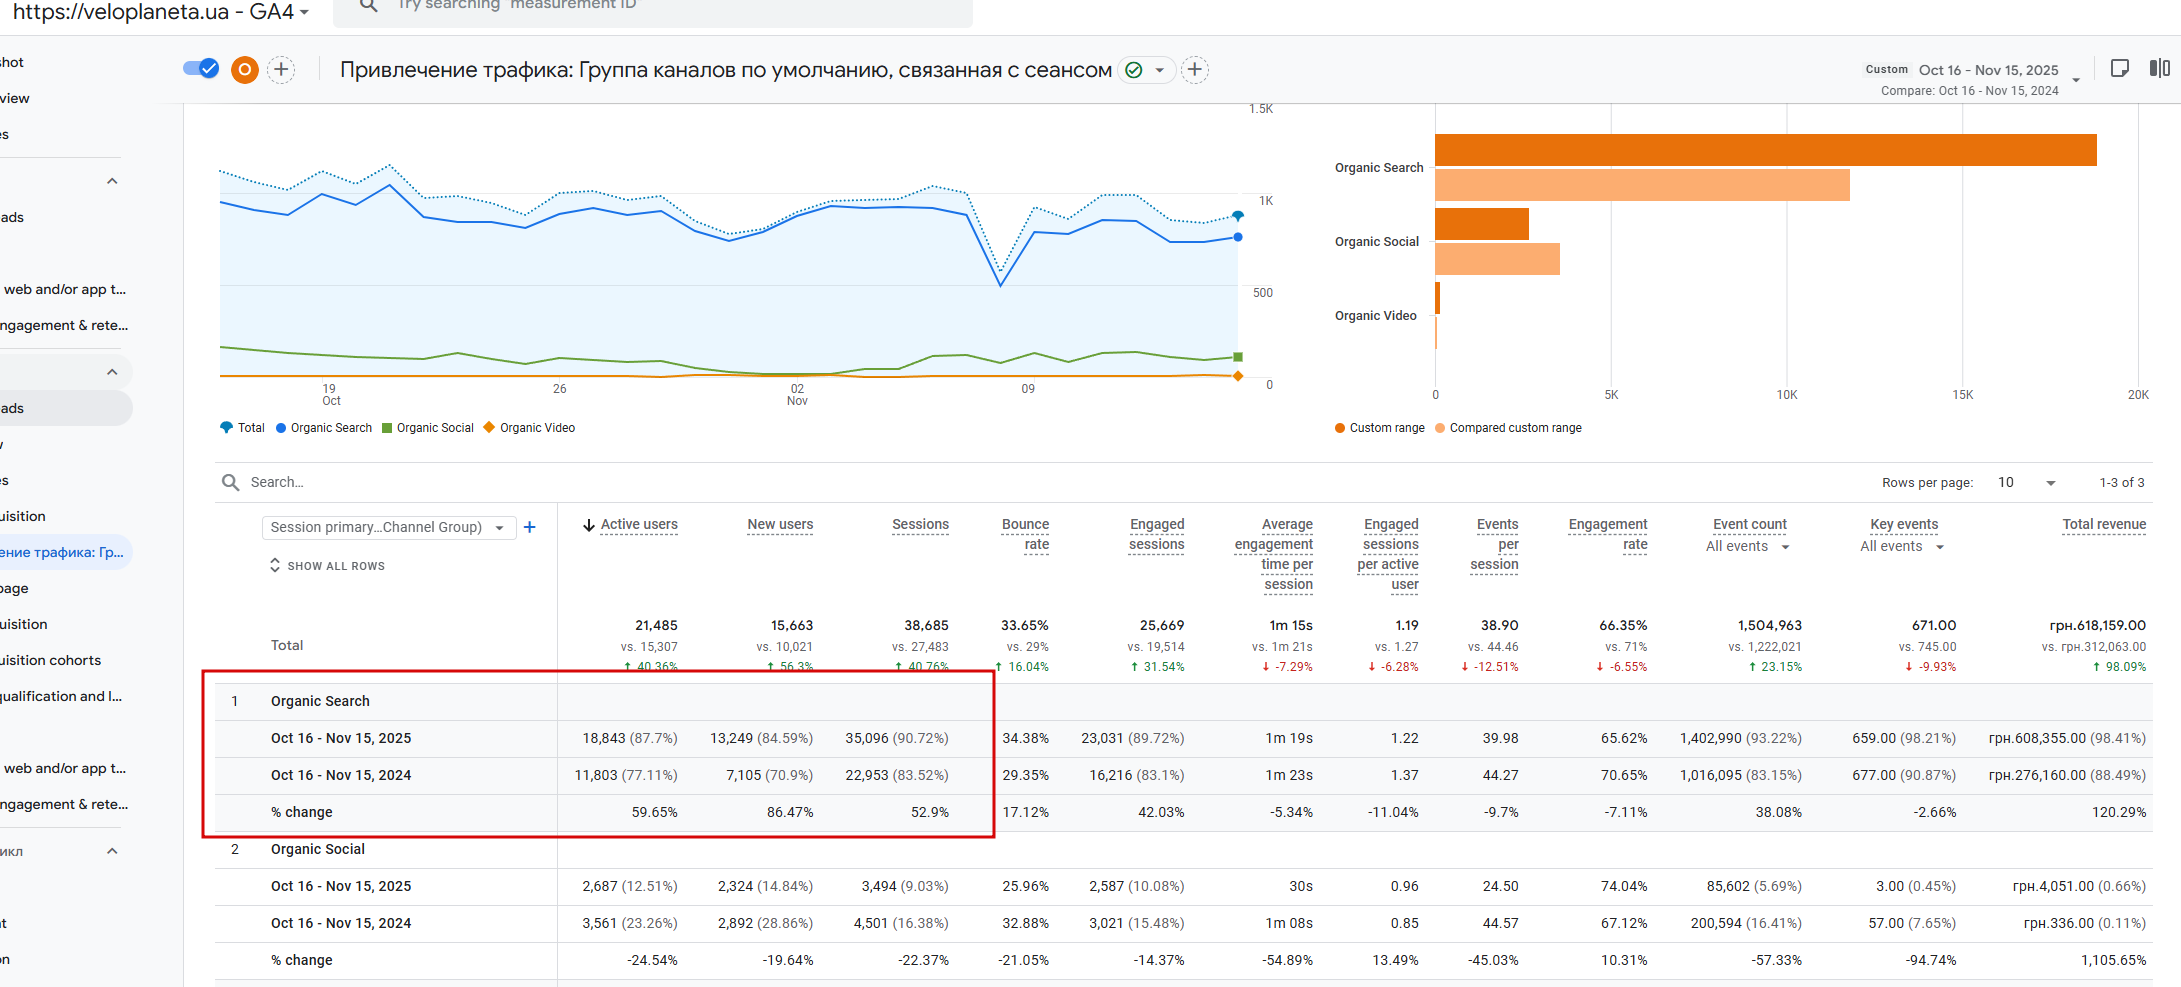Screen dimensions: 2181x987
Task: Click the dashed plus icon after the report title
Action: (x=1195, y=69)
